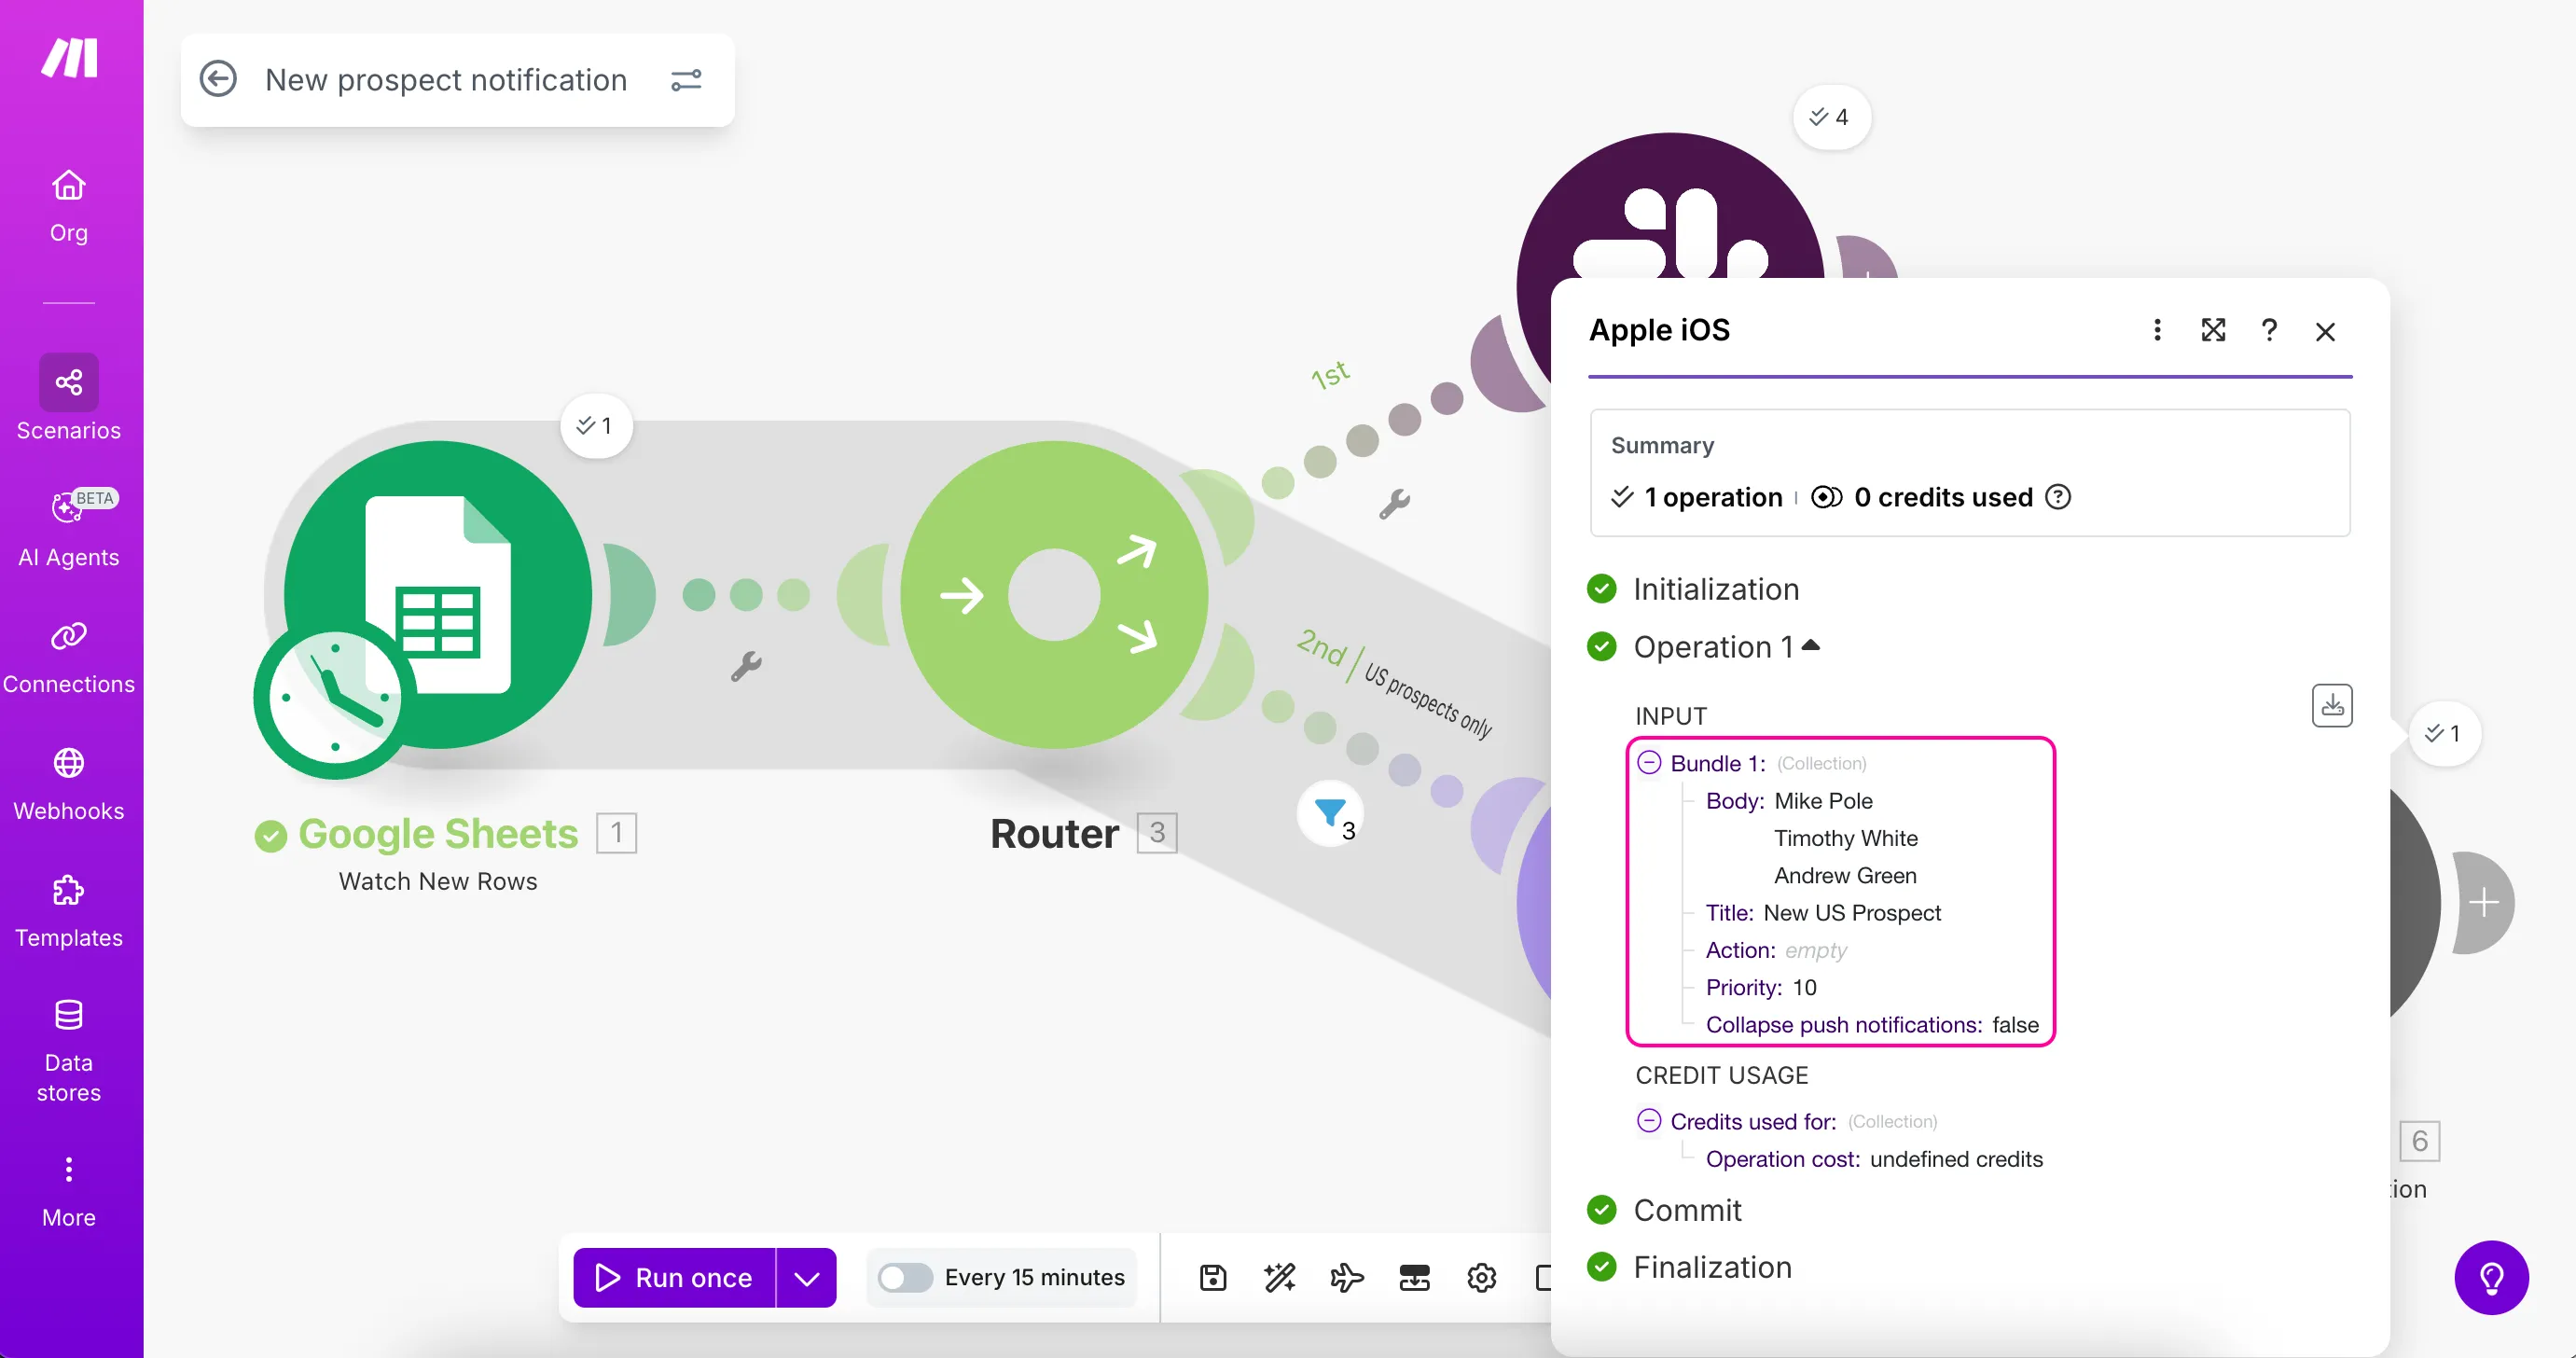2576x1358 pixels.
Task: Open the Slack module's operations bubble showing 4
Action: point(1830,117)
